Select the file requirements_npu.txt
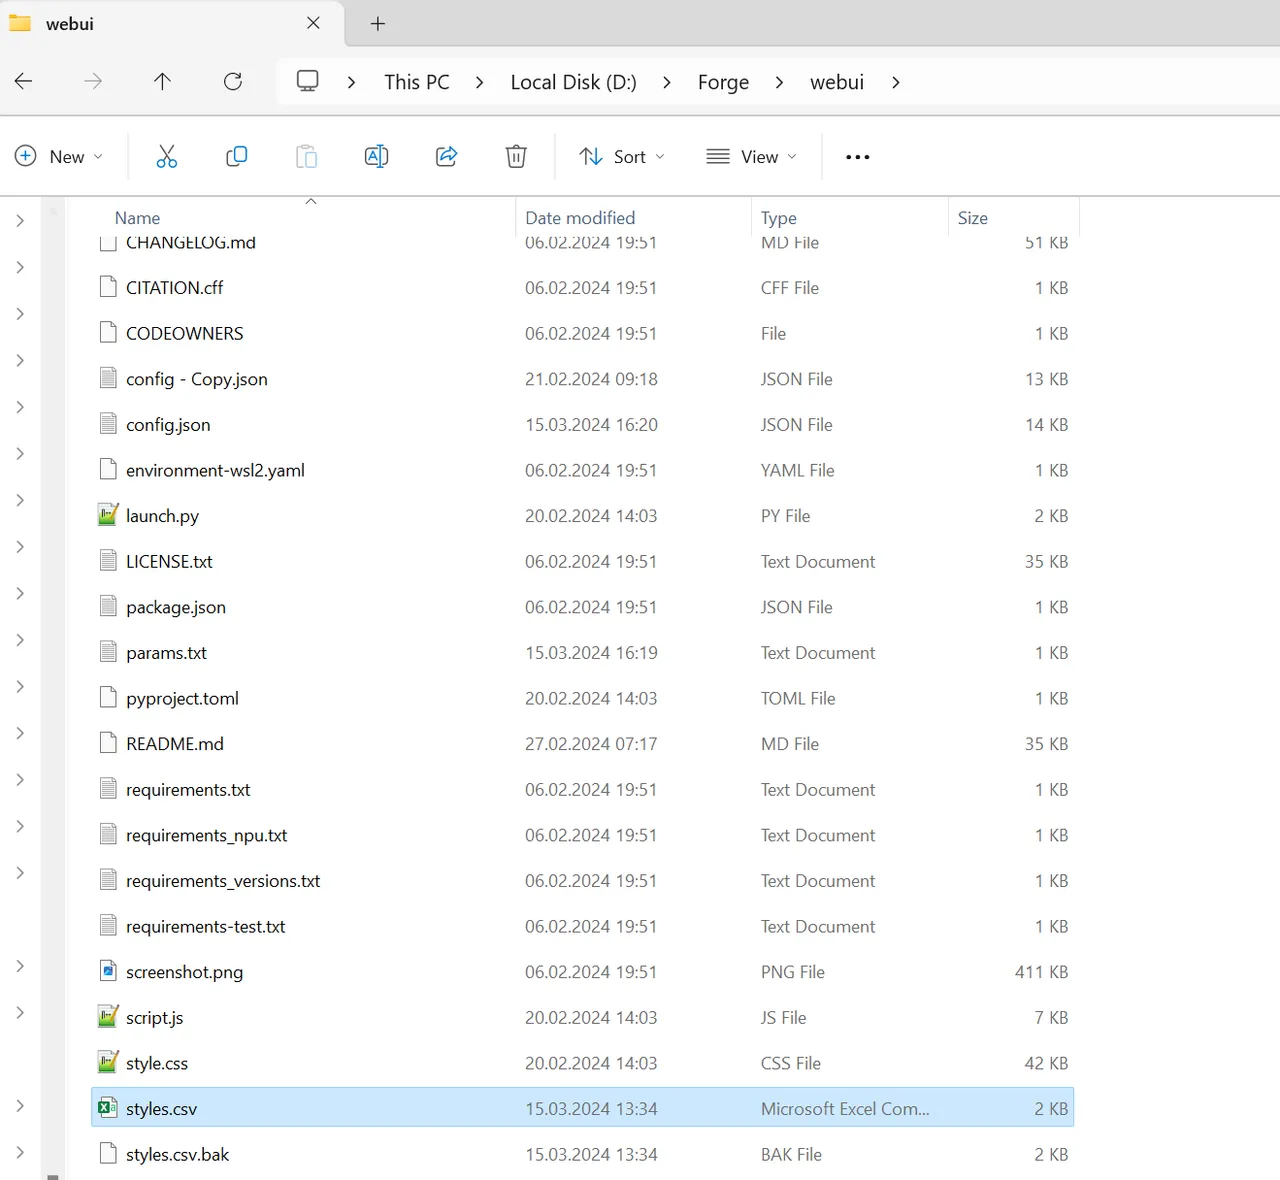The image size is (1280, 1180). coord(207,835)
